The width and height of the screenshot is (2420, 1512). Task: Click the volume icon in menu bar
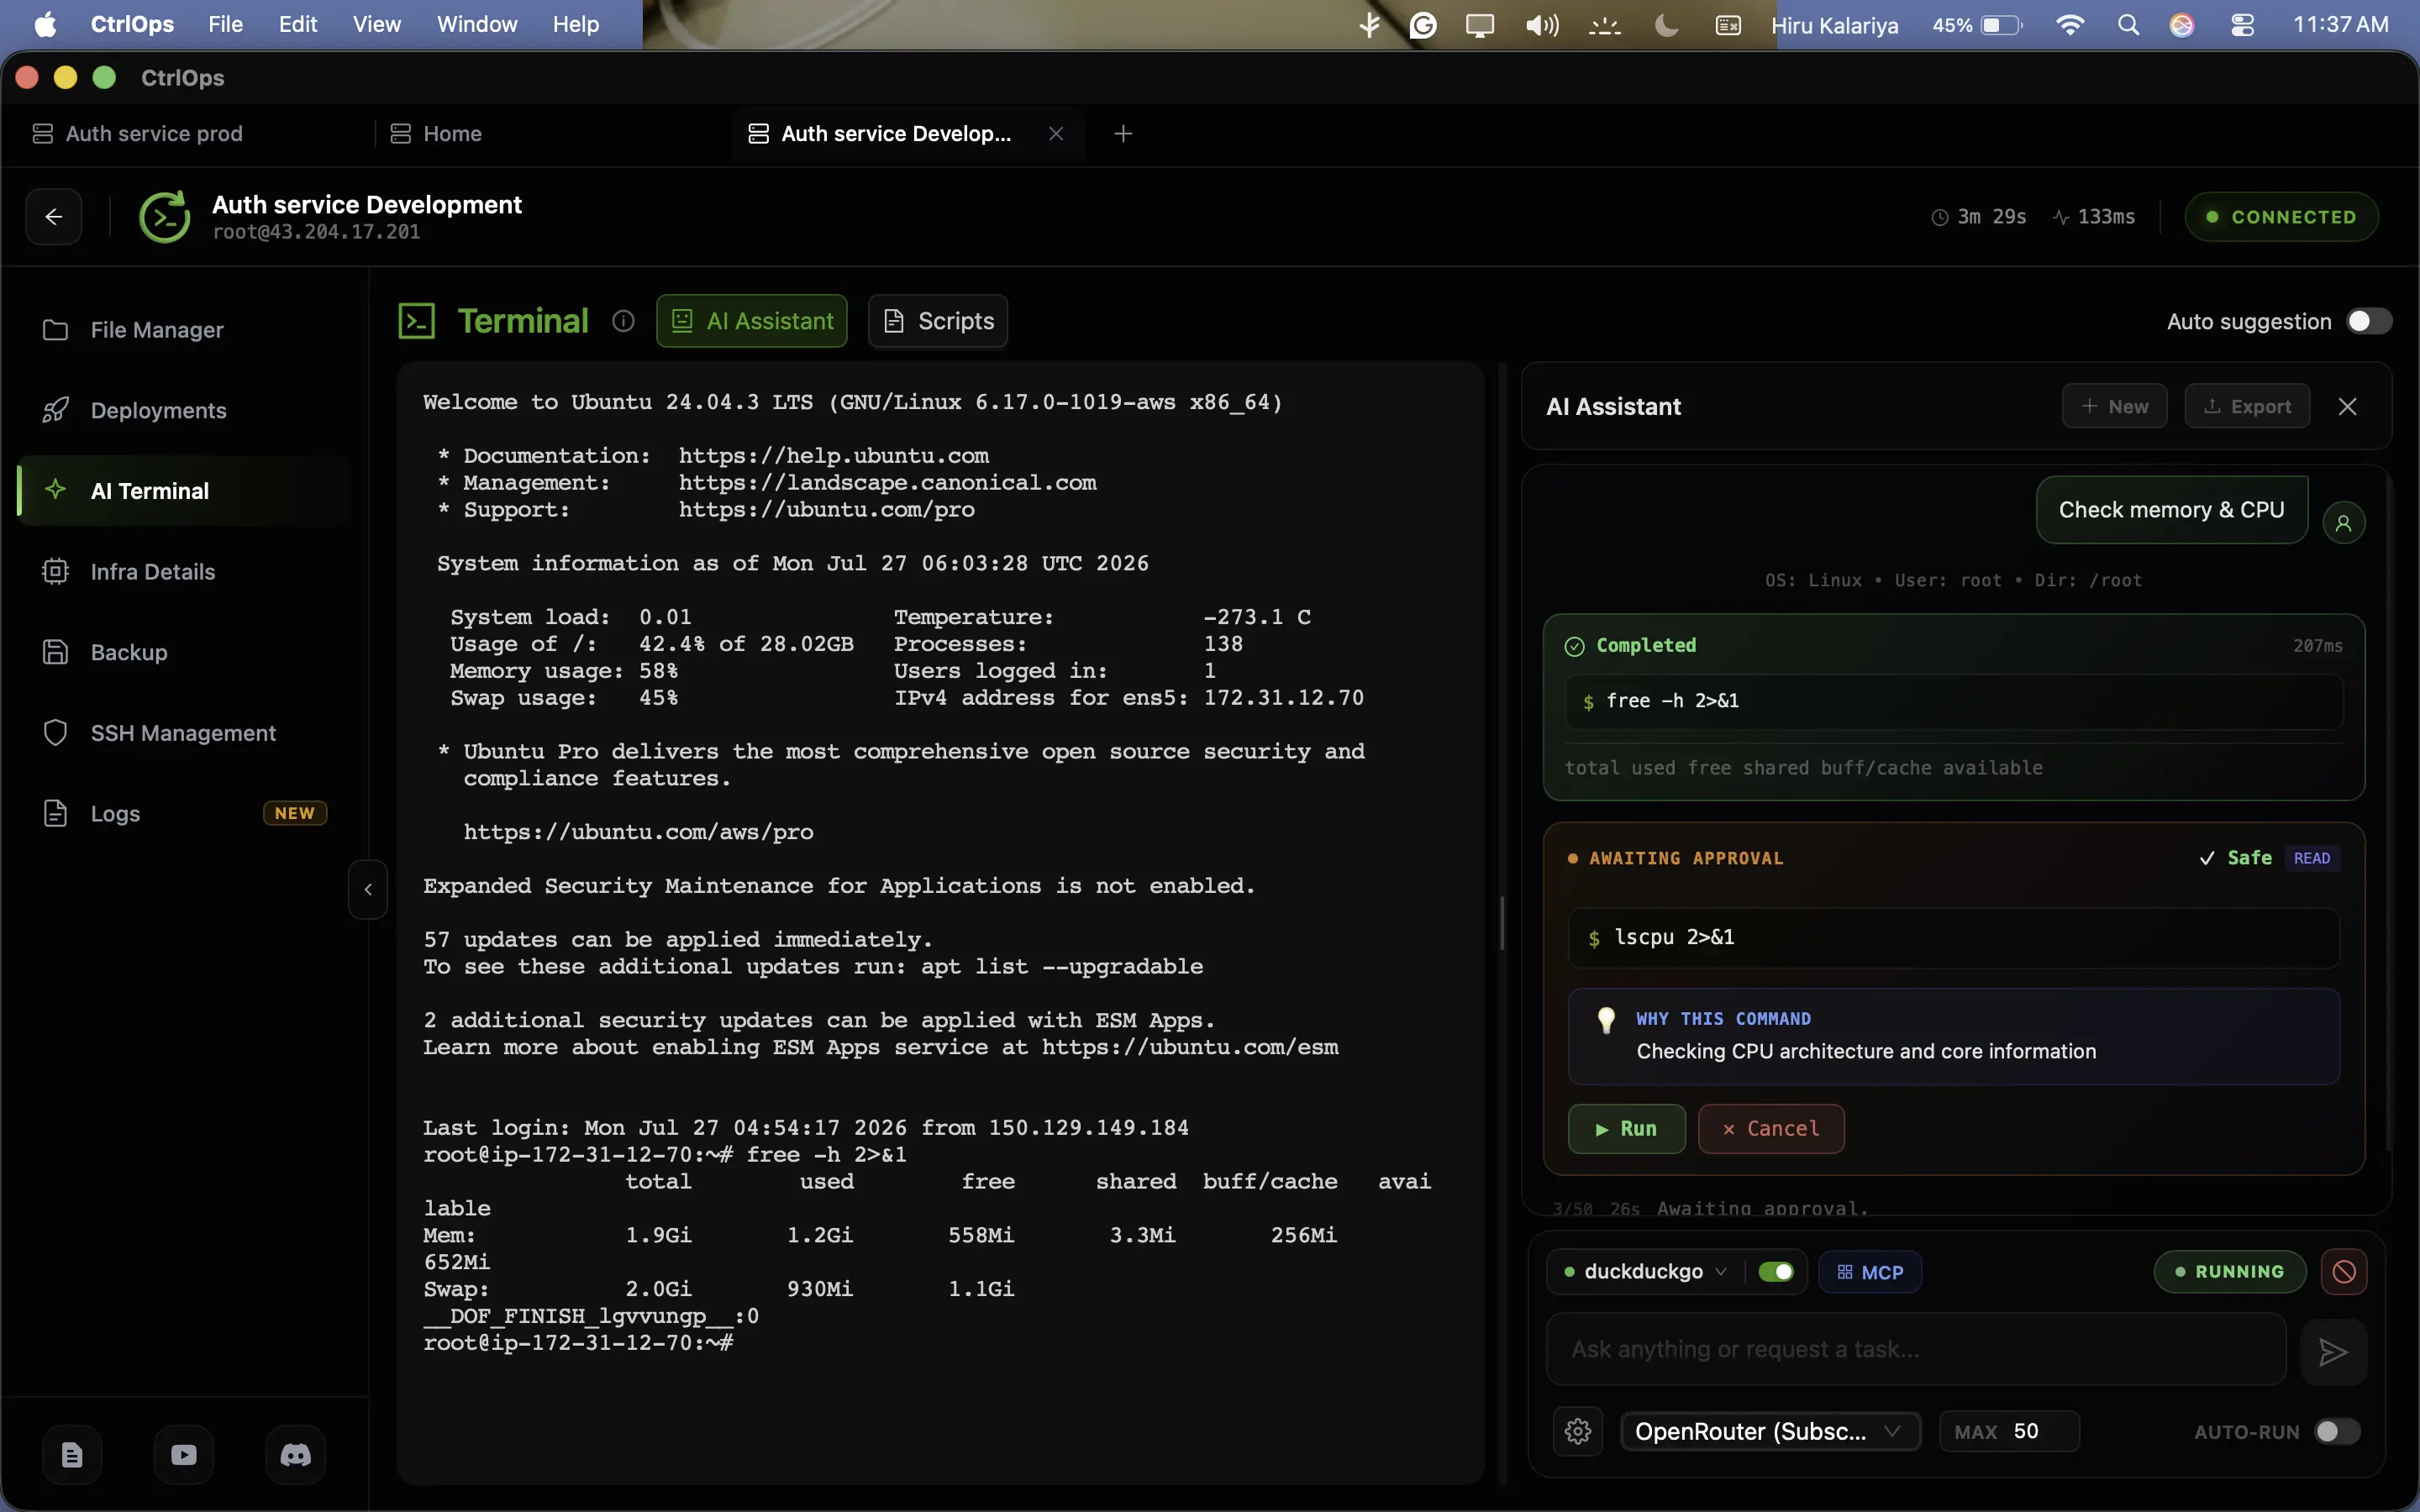pyautogui.click(x=1542, y=25)
